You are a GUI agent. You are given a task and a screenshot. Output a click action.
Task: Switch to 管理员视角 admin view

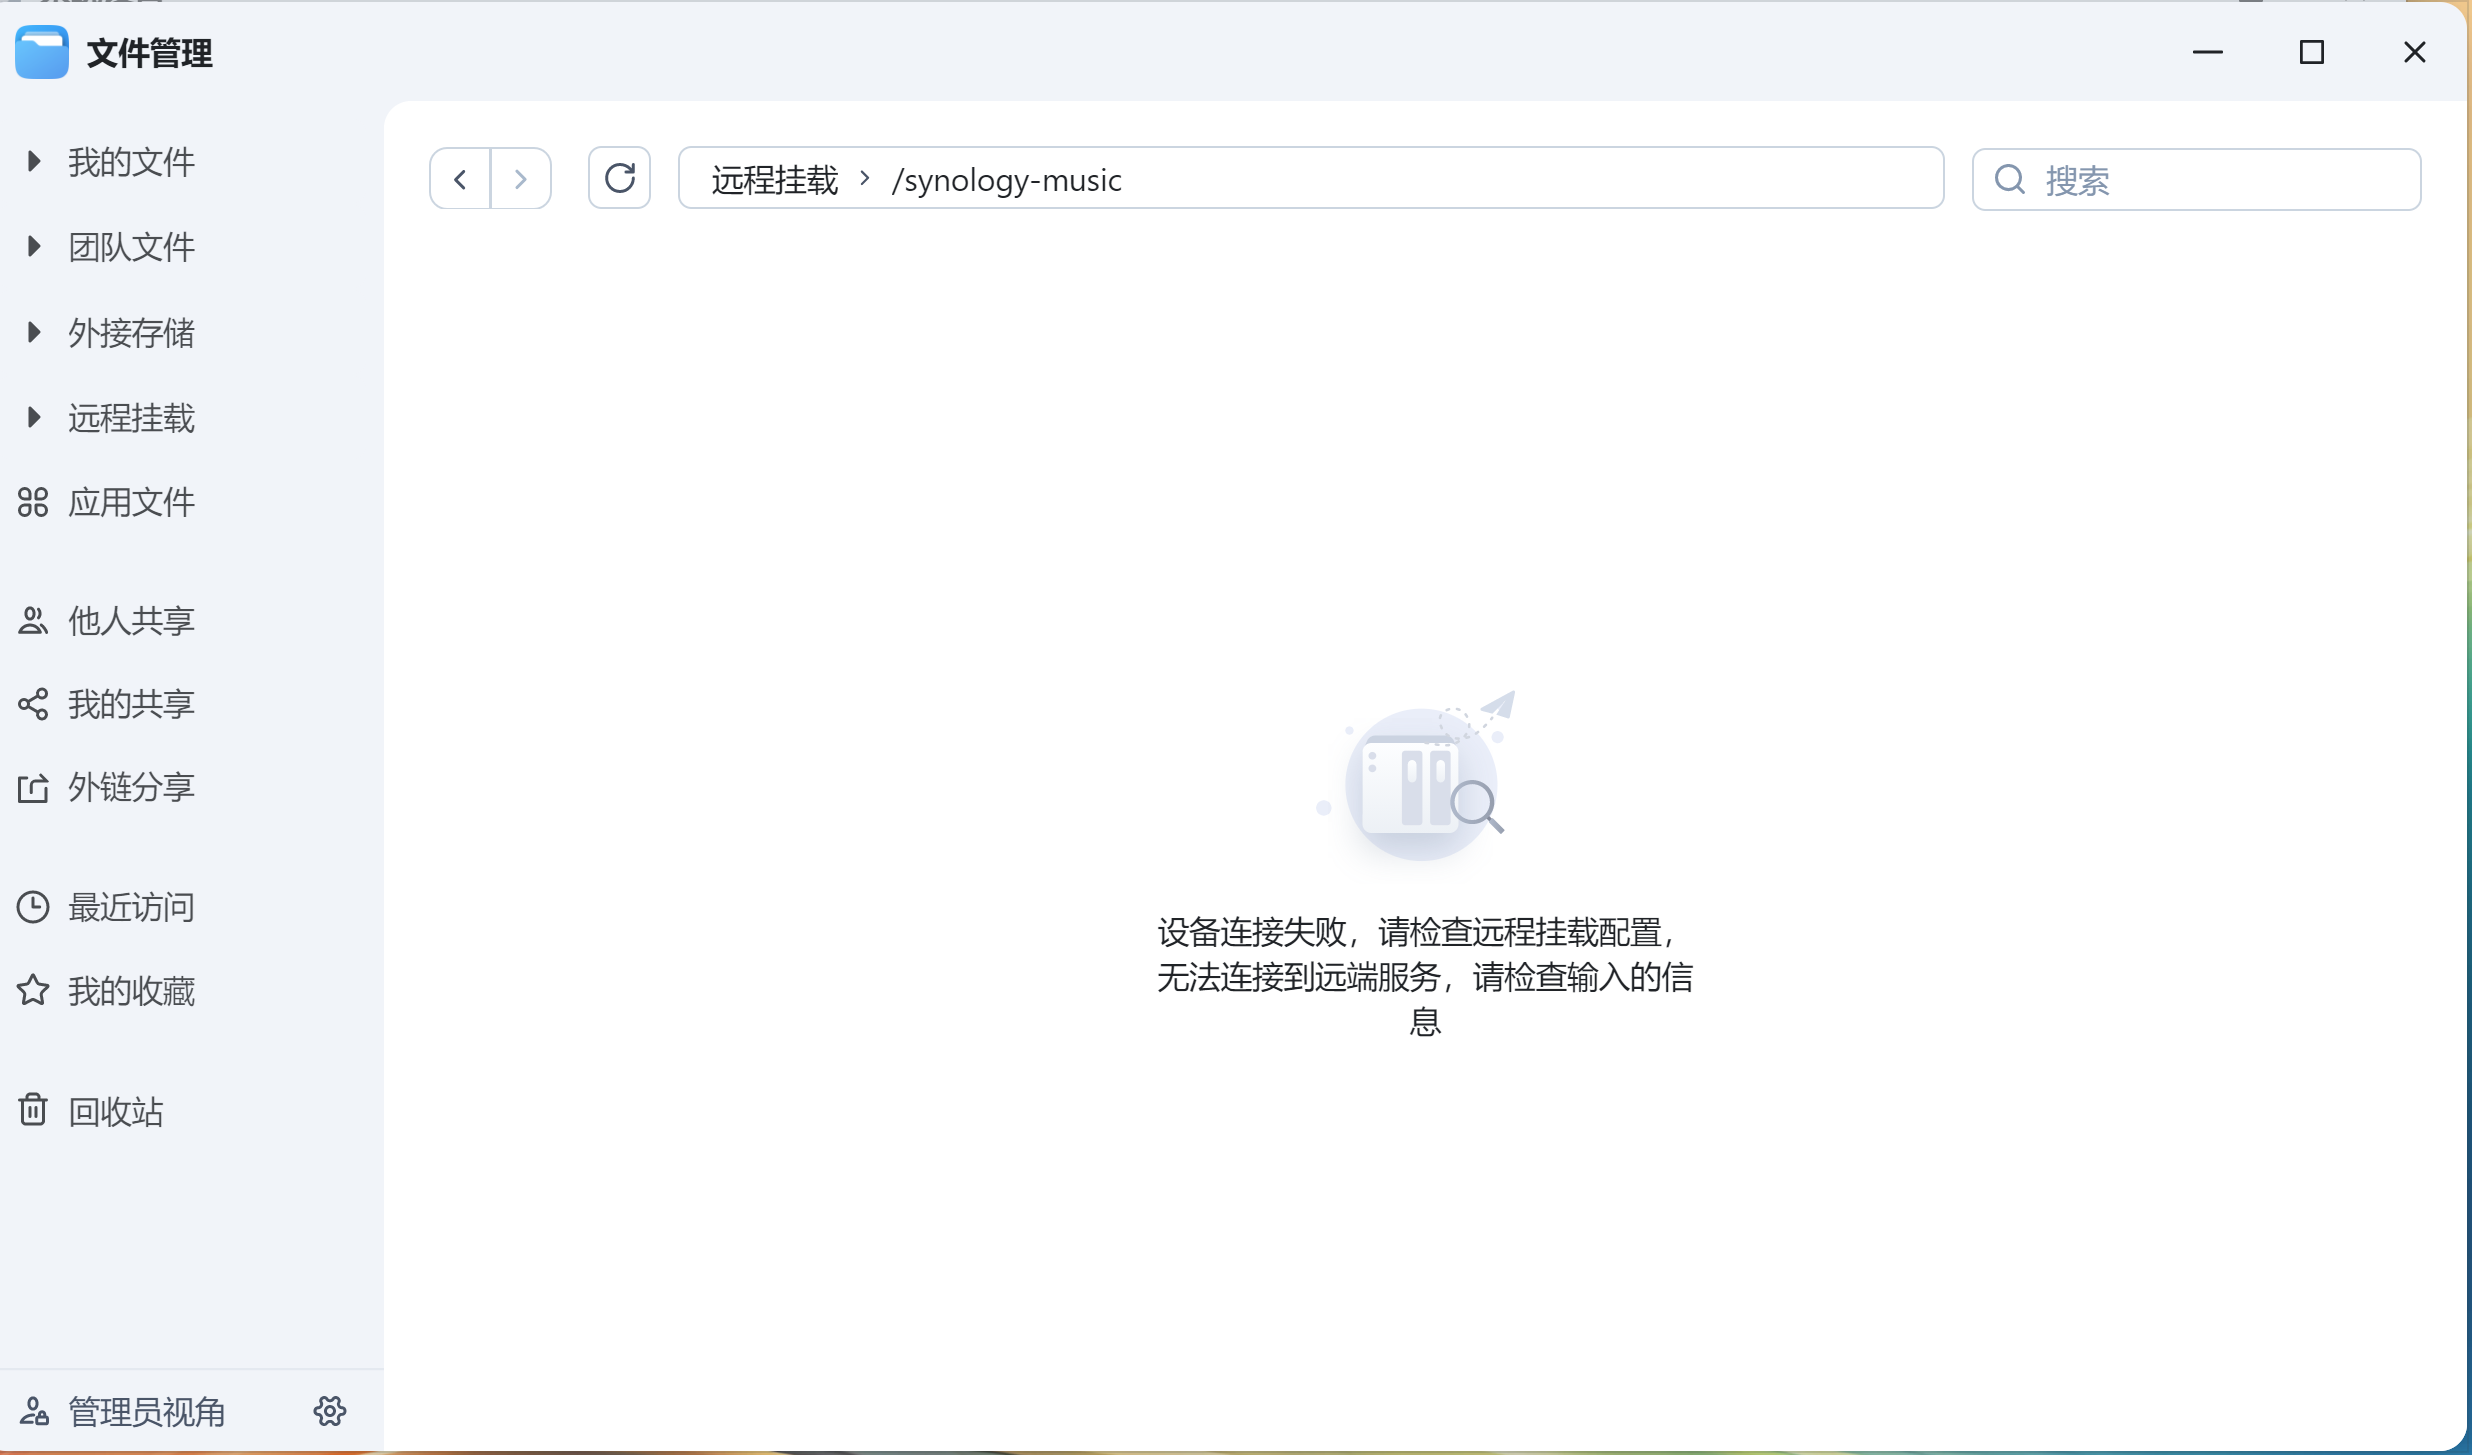point(145,1411)
